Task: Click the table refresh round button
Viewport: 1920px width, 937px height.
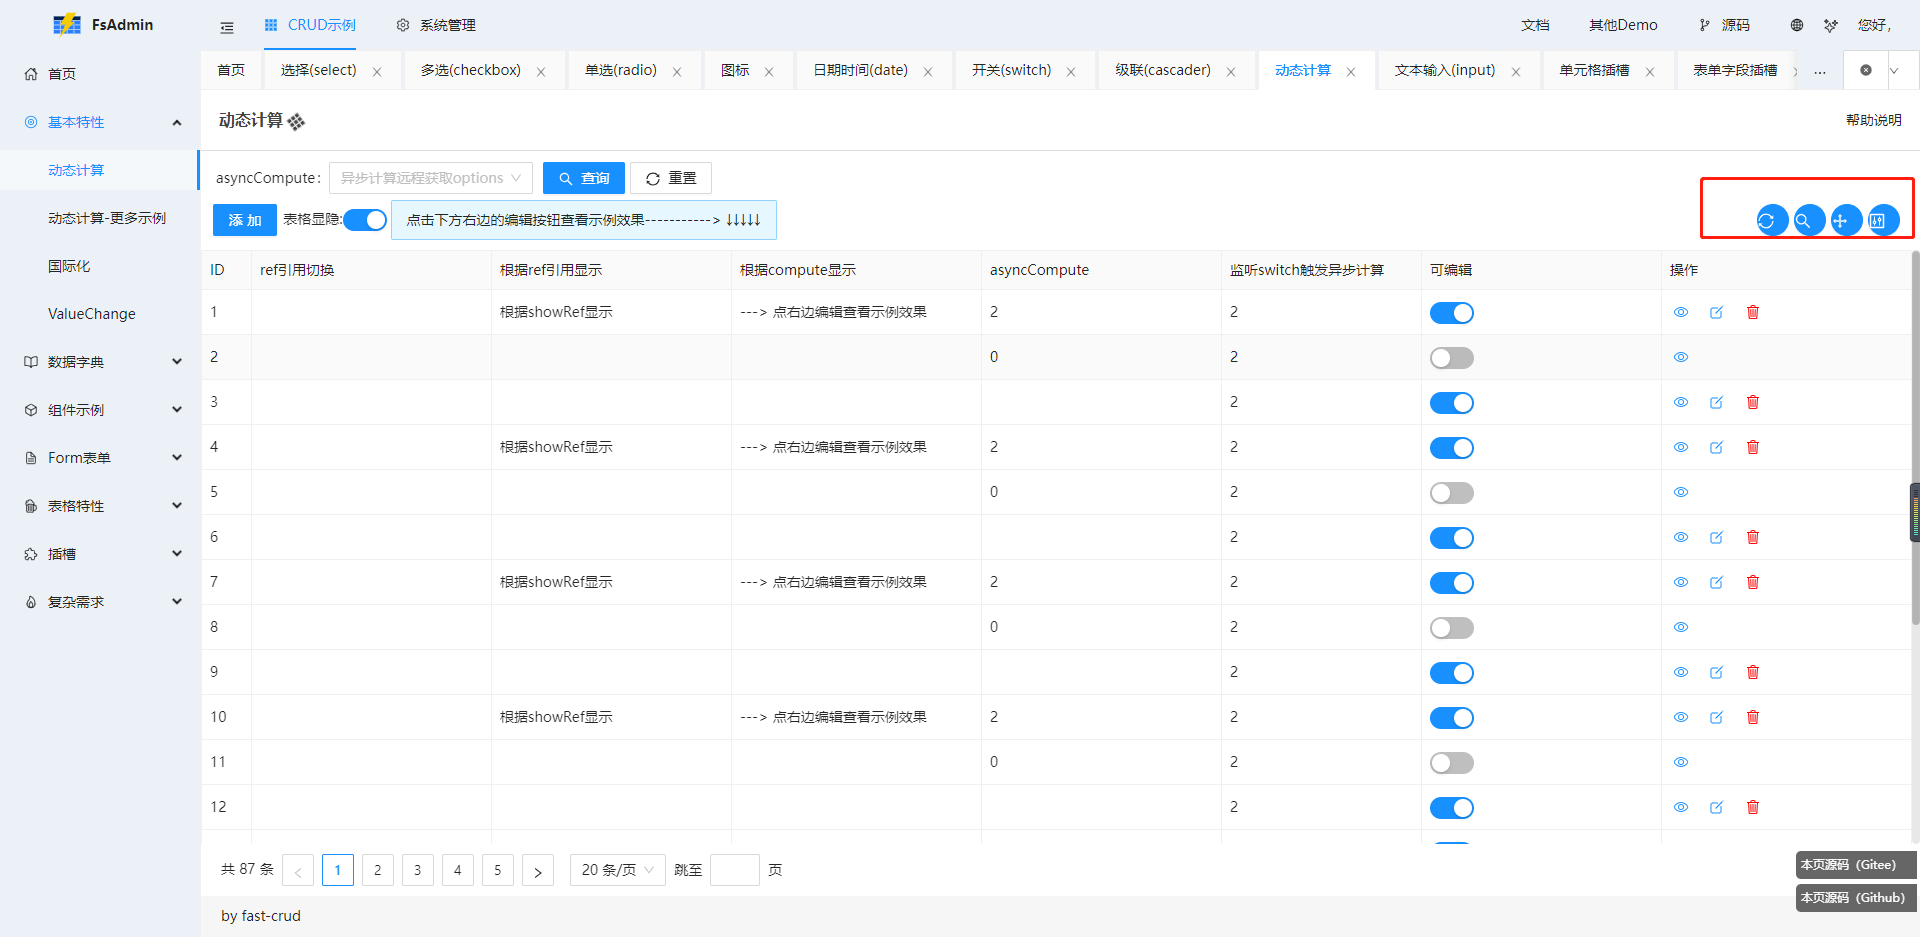Action: point(1772,220)
